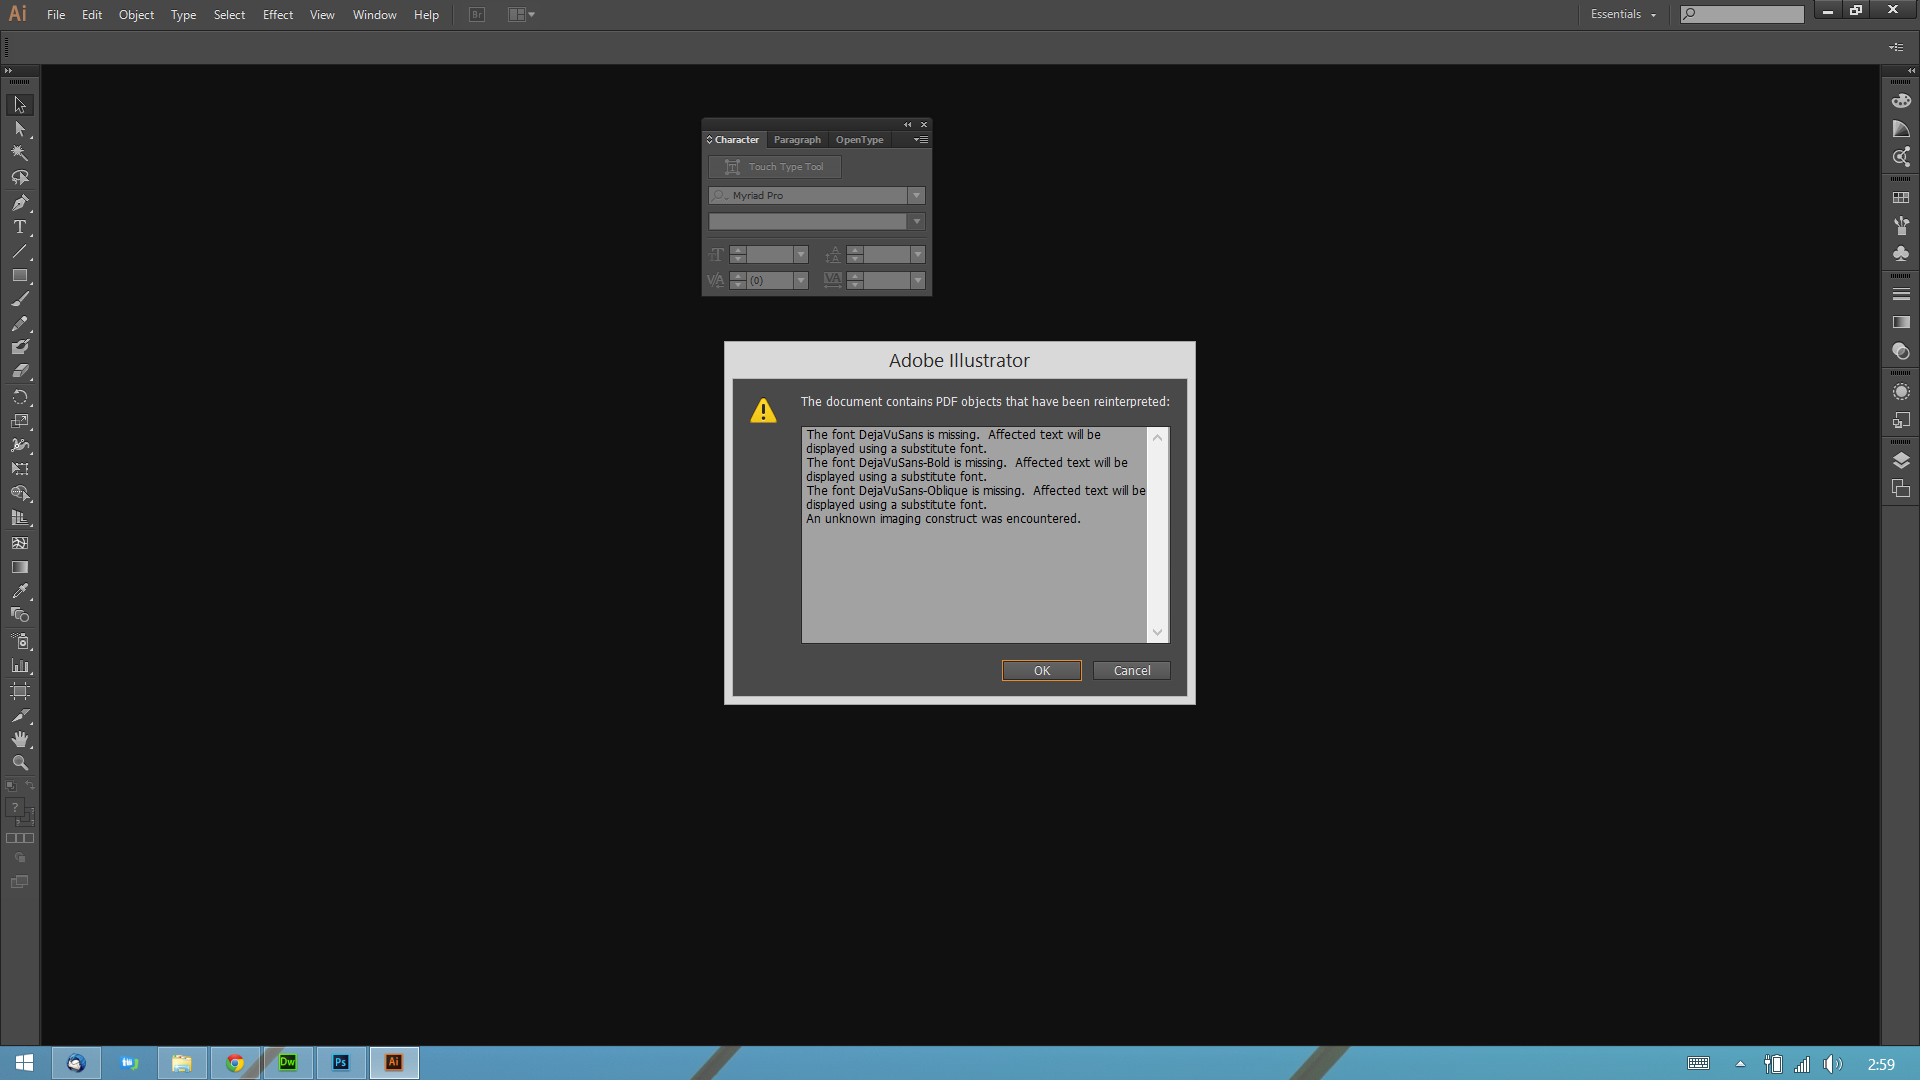
Task: Open File Explorer from the taskbar
Action: tap(182, 1063)
